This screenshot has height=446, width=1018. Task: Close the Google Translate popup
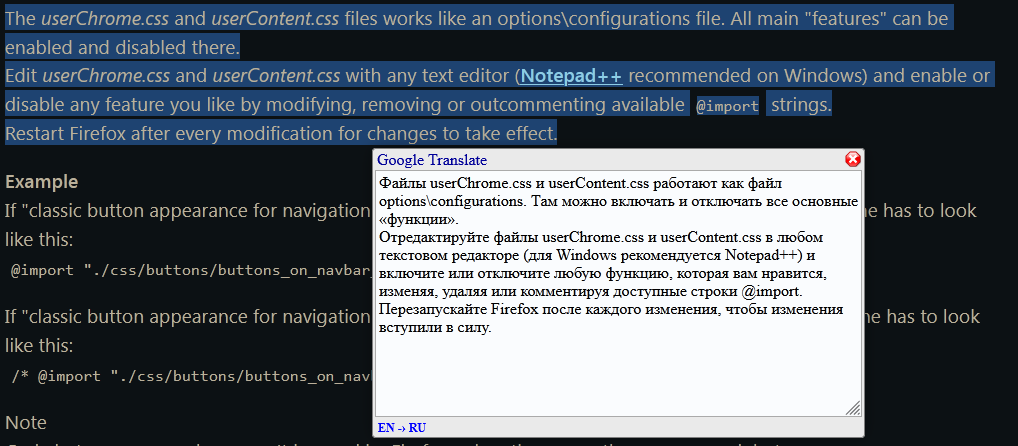coord(853,160)
